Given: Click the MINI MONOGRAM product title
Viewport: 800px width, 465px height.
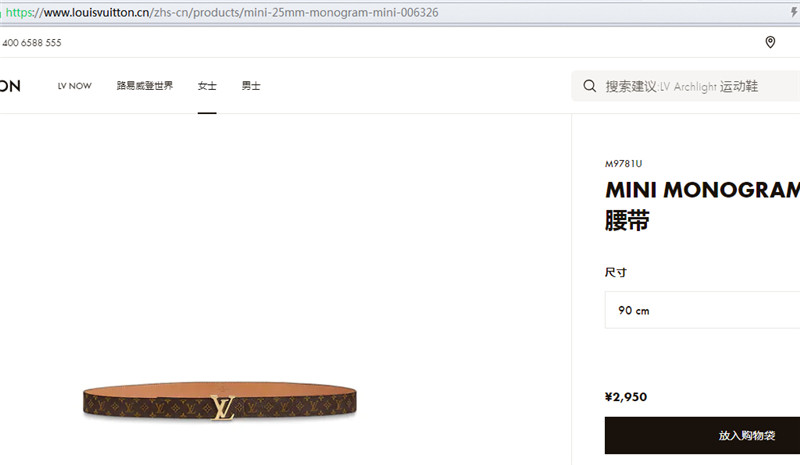Looking at the screenshot, I should [x=702, y=190].
